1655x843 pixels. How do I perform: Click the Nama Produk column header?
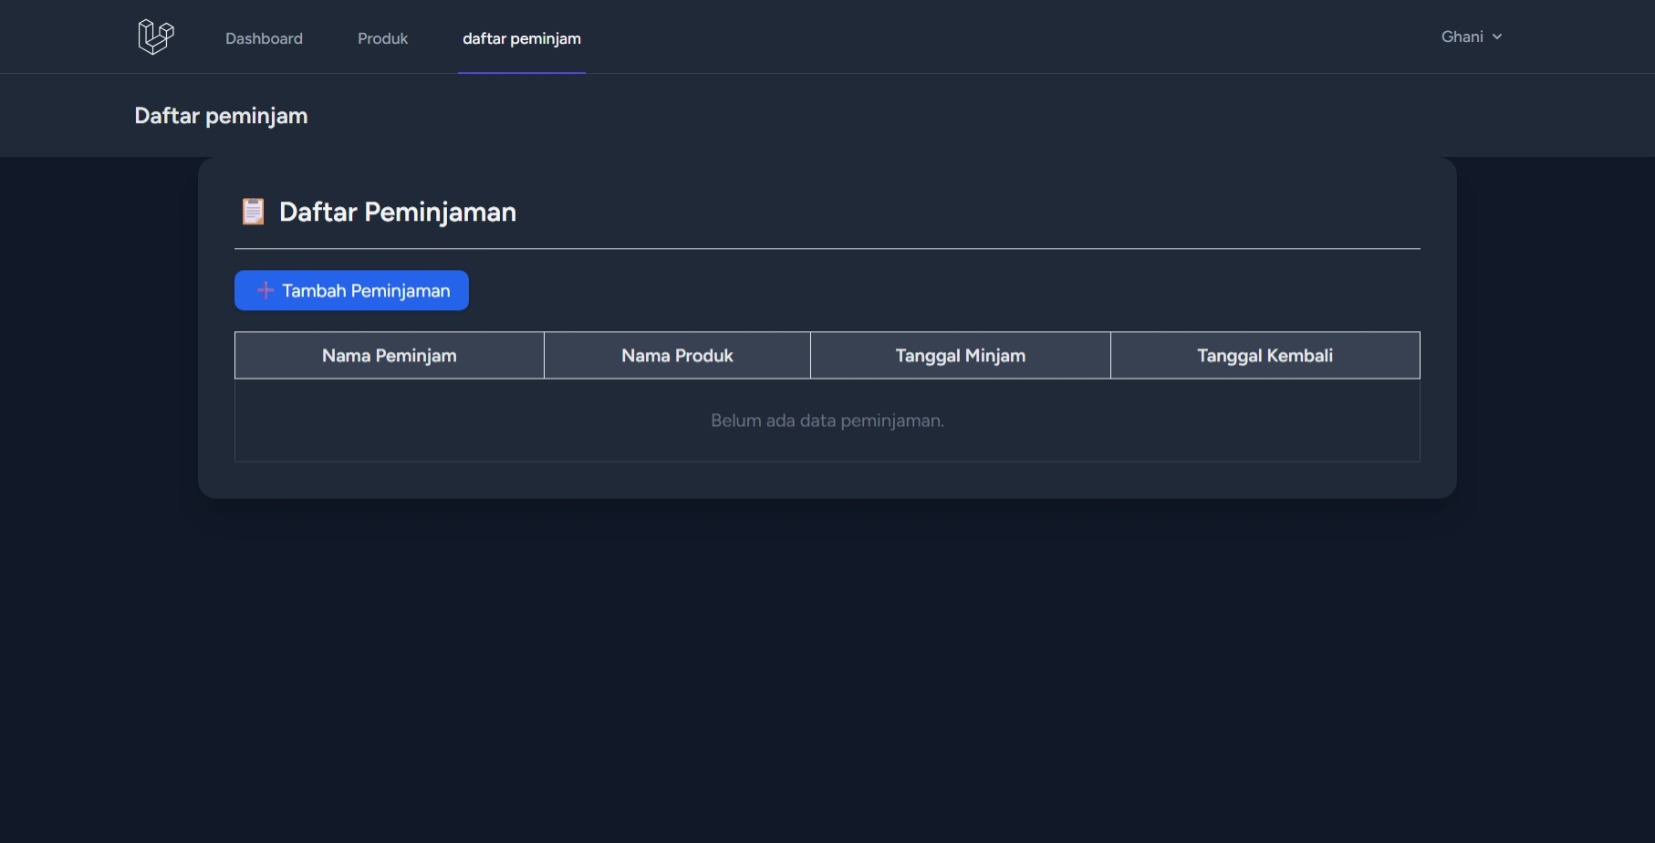click(x=677, y=355)
